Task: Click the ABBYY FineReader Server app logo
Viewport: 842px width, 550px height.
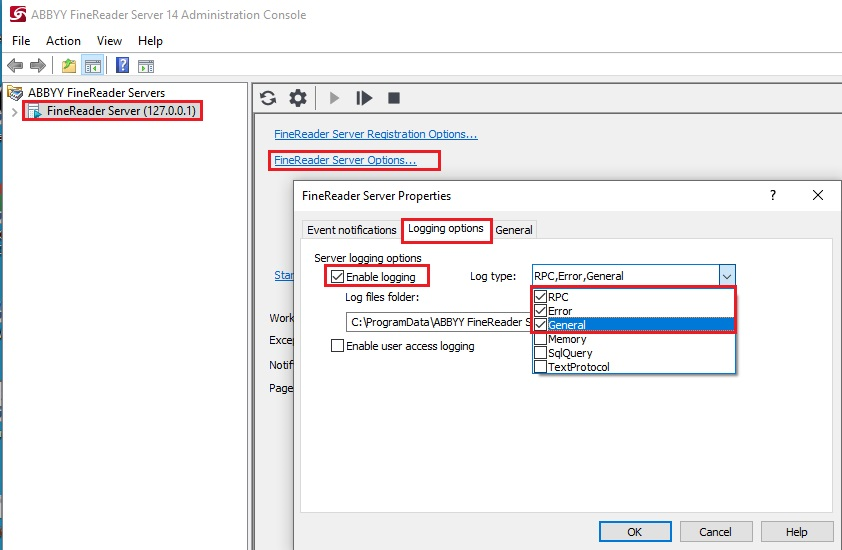Action: click(x=18, y=14)
